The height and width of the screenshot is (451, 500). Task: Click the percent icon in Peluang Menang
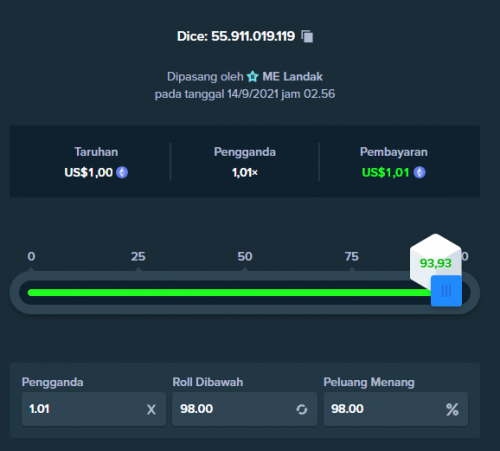click(x=452, y=409)
